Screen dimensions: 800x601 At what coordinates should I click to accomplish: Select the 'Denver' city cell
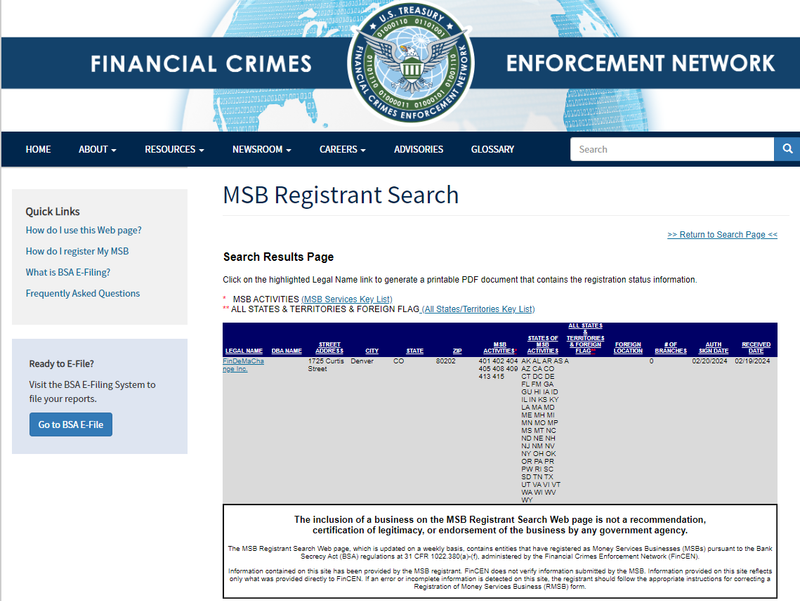tap(362, 361)
